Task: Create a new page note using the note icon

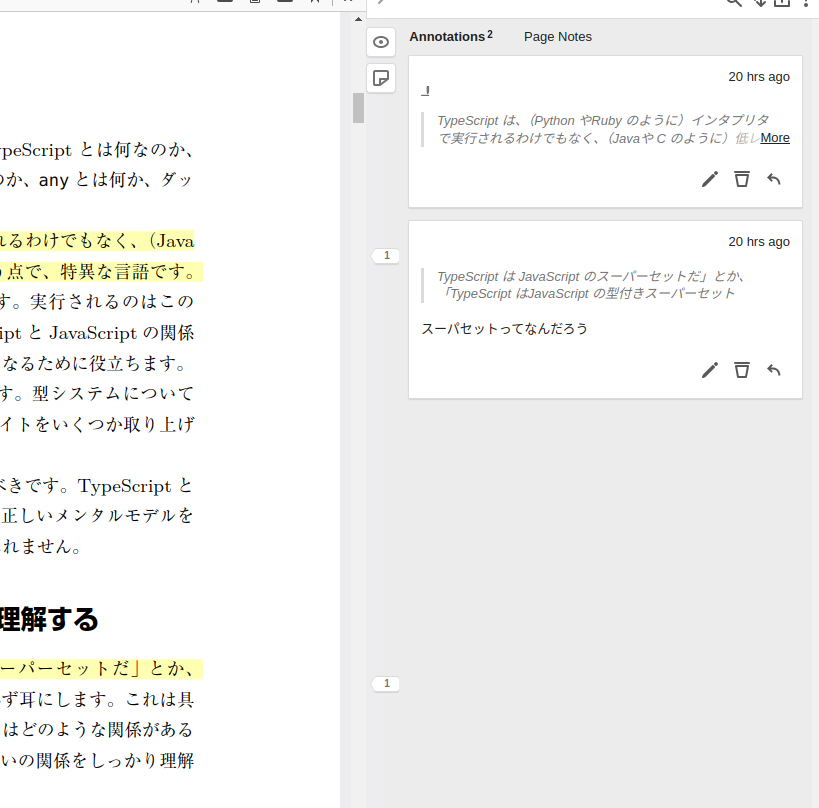Action: (381, 78)
